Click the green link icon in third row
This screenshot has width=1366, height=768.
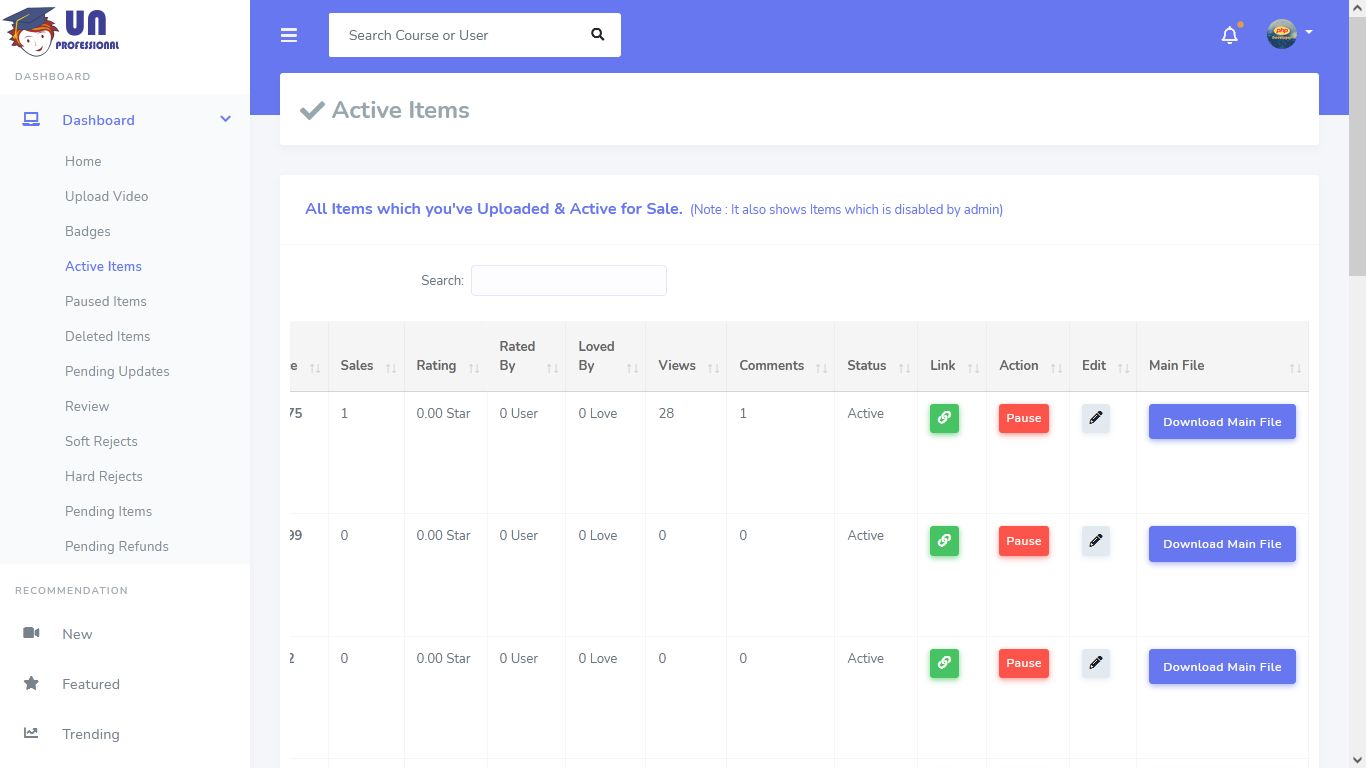tap(944, 663)
